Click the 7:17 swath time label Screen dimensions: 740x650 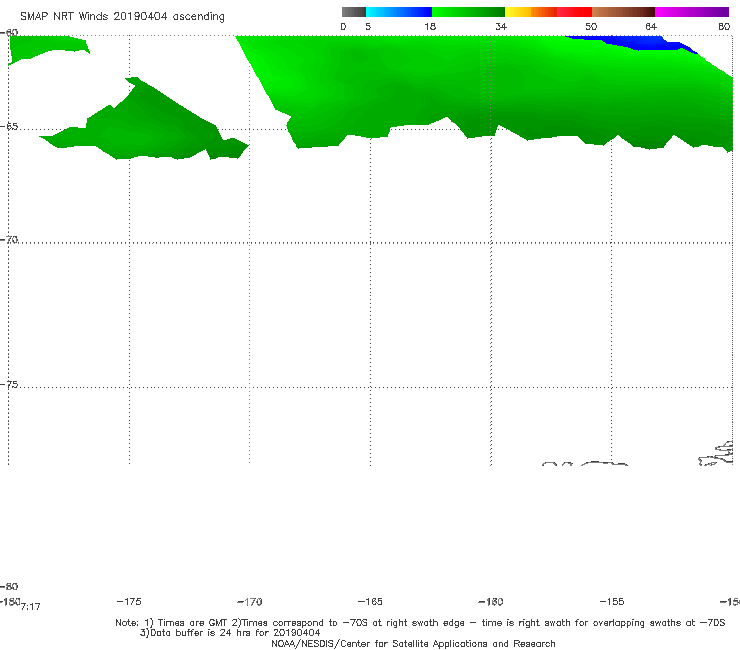(x=31, y=607)
